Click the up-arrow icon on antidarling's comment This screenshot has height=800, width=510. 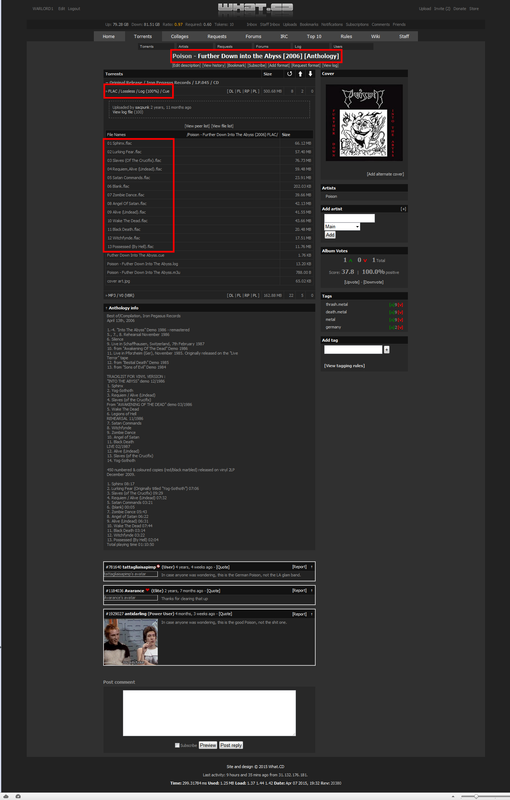pos(312,614)
